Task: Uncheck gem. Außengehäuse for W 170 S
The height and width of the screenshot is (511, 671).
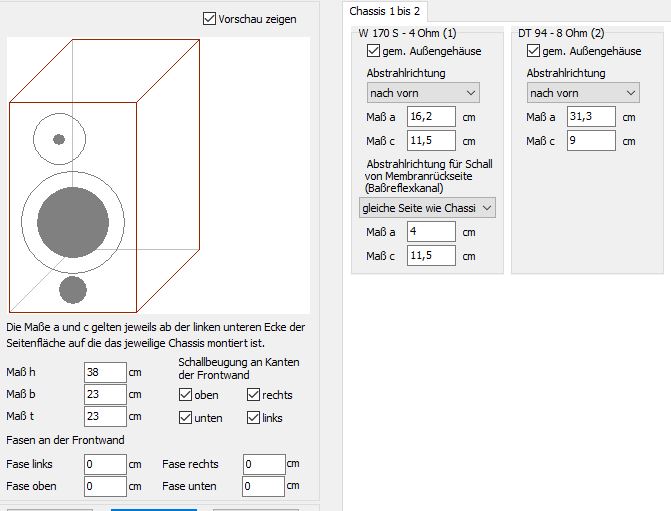Action: pyautogui.click(x=374, y=51)
